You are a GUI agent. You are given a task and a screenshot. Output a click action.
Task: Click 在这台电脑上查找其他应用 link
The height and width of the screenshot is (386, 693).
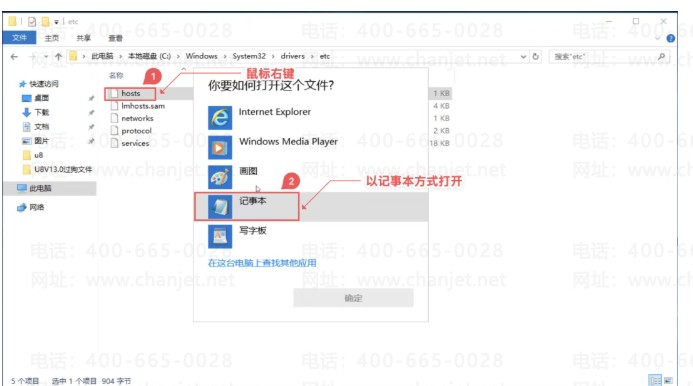pyautogui.click(x=262, y=263)
